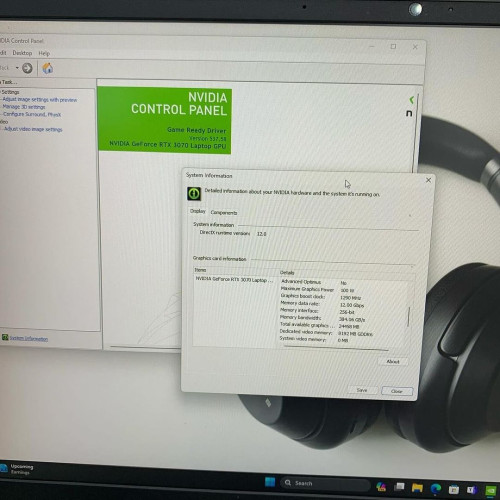Image resolution: width=500 pixels, height=500 pixels.
Task: Click Close button in System Information
Action: [397, 391]
